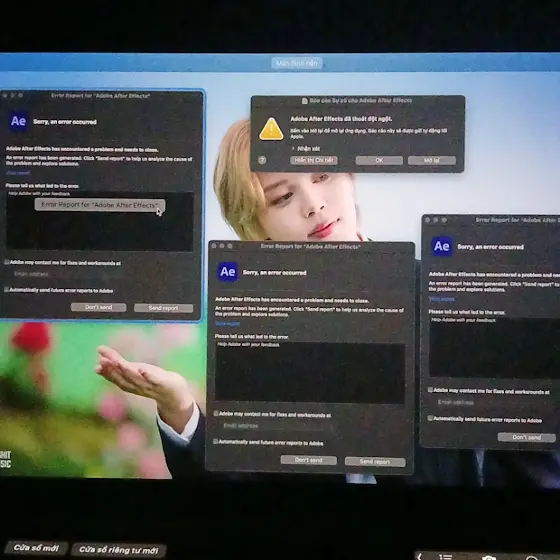Click the help question mark icon in crash dialog
Image resolution: width=560 pixels, height=560 pixels.
[262, 160]
